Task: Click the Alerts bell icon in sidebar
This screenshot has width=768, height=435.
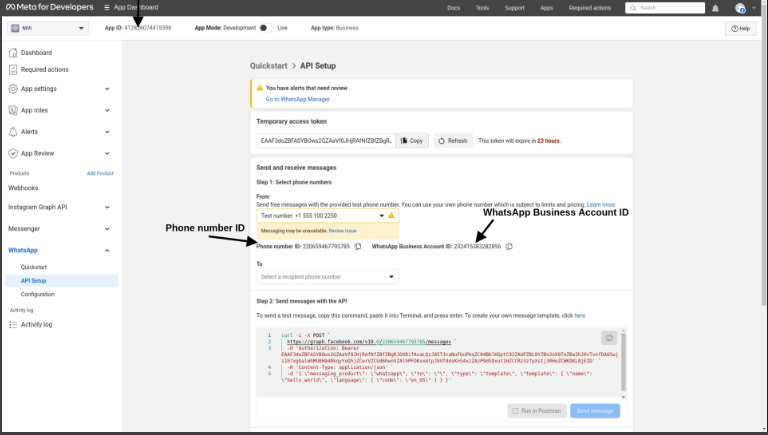Action: [x=13, y=132]
